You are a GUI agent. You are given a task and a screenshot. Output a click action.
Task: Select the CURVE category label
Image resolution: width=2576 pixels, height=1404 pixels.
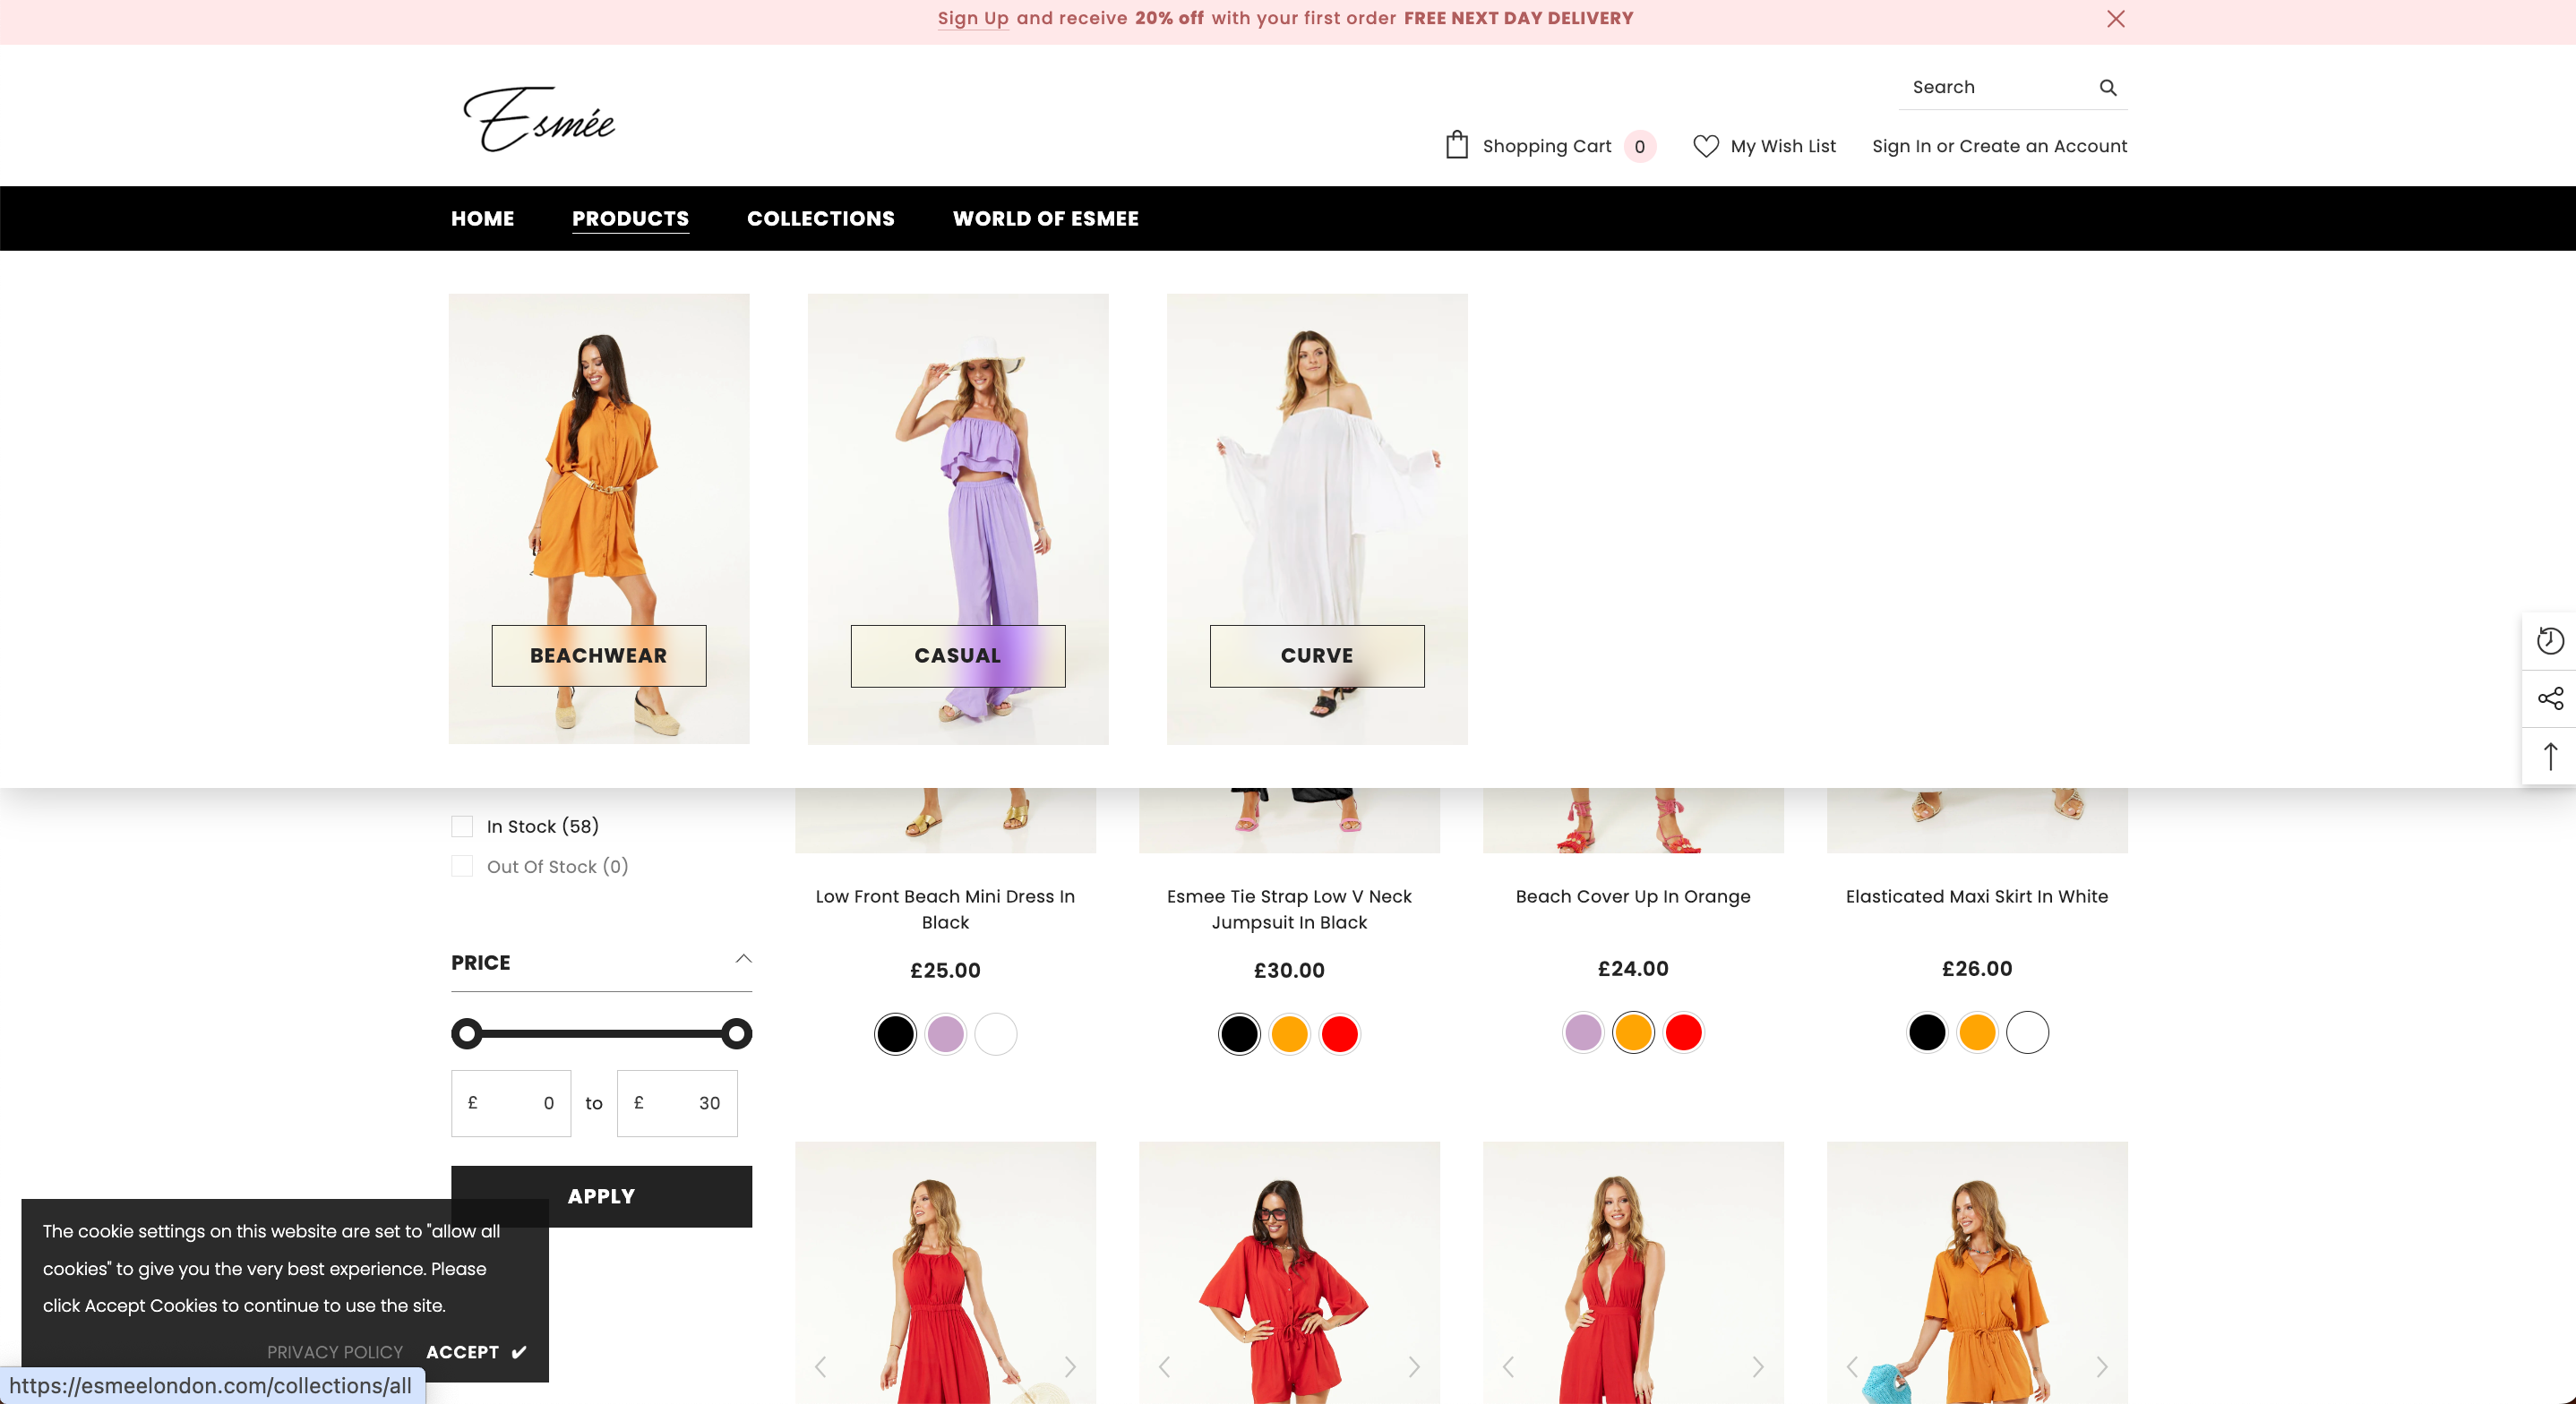pos(1316,656)
